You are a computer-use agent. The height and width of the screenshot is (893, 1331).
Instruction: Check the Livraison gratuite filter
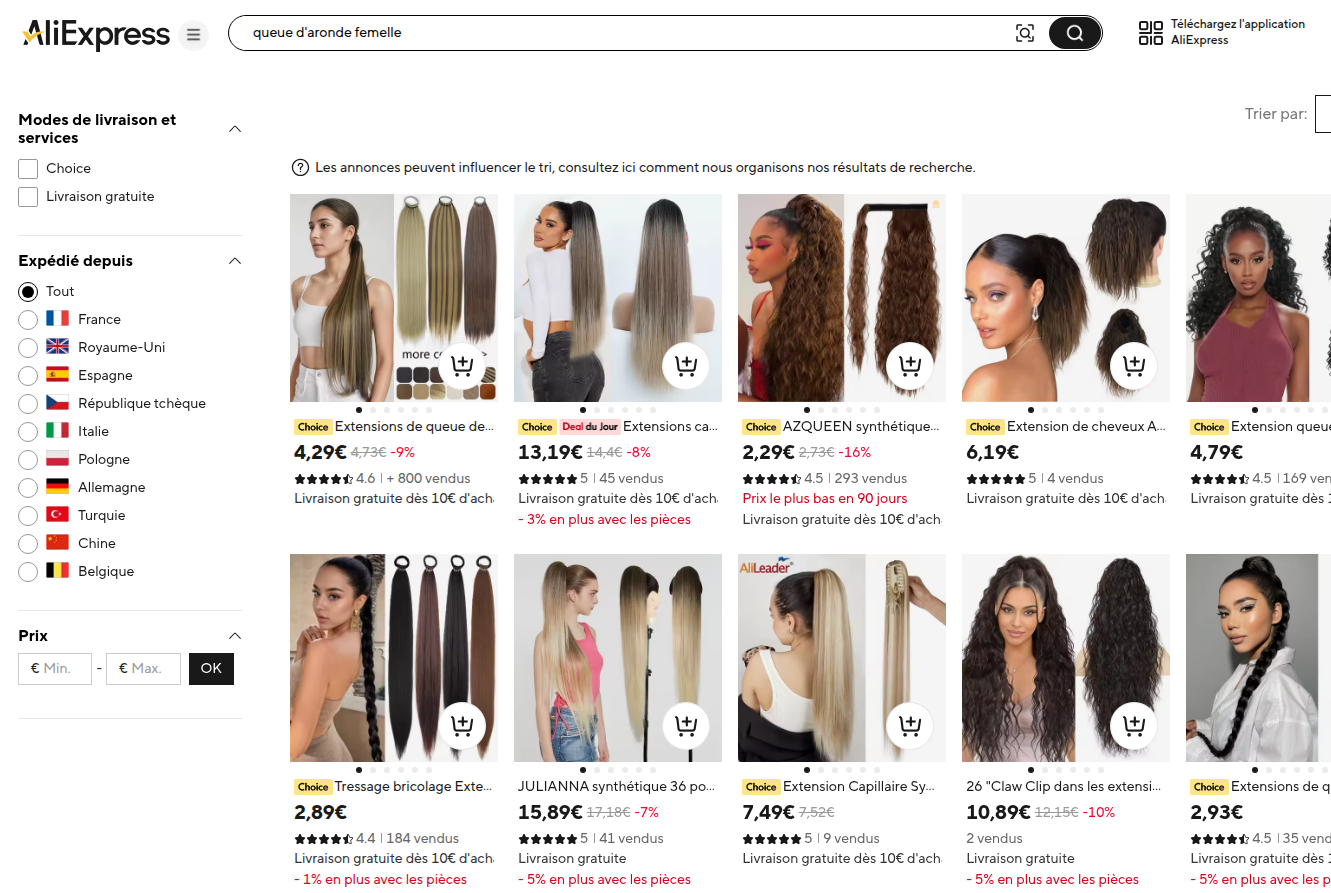click(x=28, y=196)
